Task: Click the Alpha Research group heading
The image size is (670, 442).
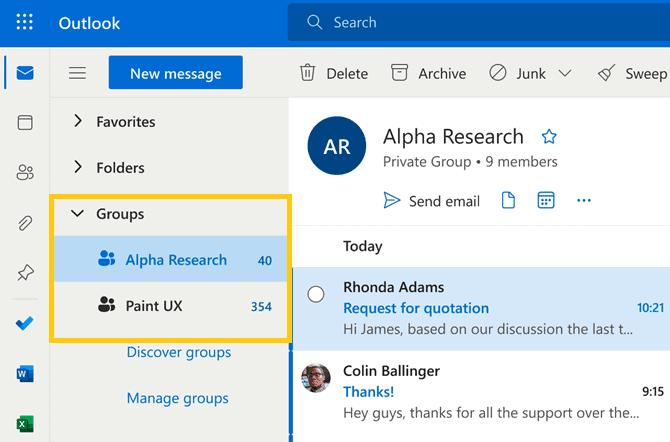Action: coord(453,137)
